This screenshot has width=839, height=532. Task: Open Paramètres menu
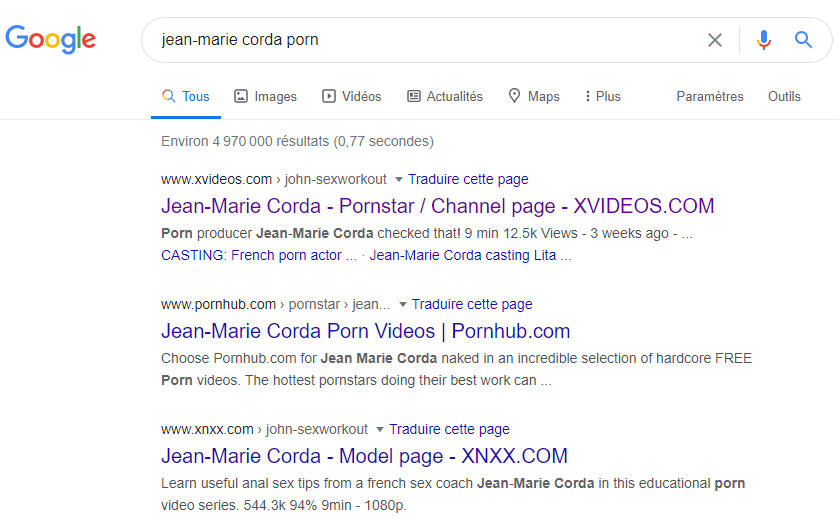click(x=710, y=96)
